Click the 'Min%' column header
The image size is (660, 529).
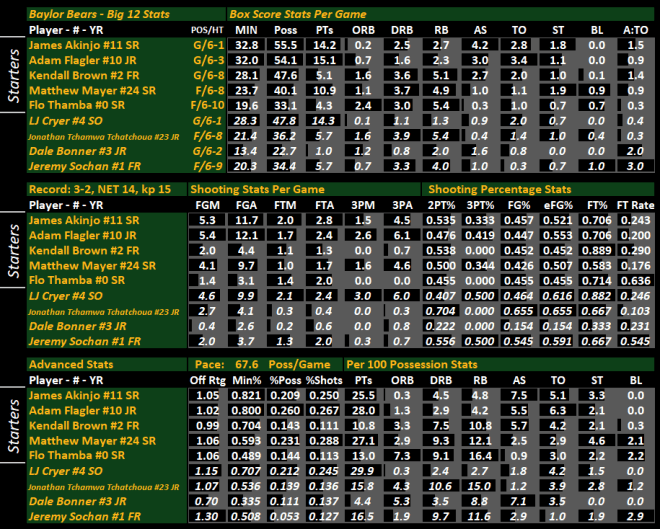click(x=247, y=380)
